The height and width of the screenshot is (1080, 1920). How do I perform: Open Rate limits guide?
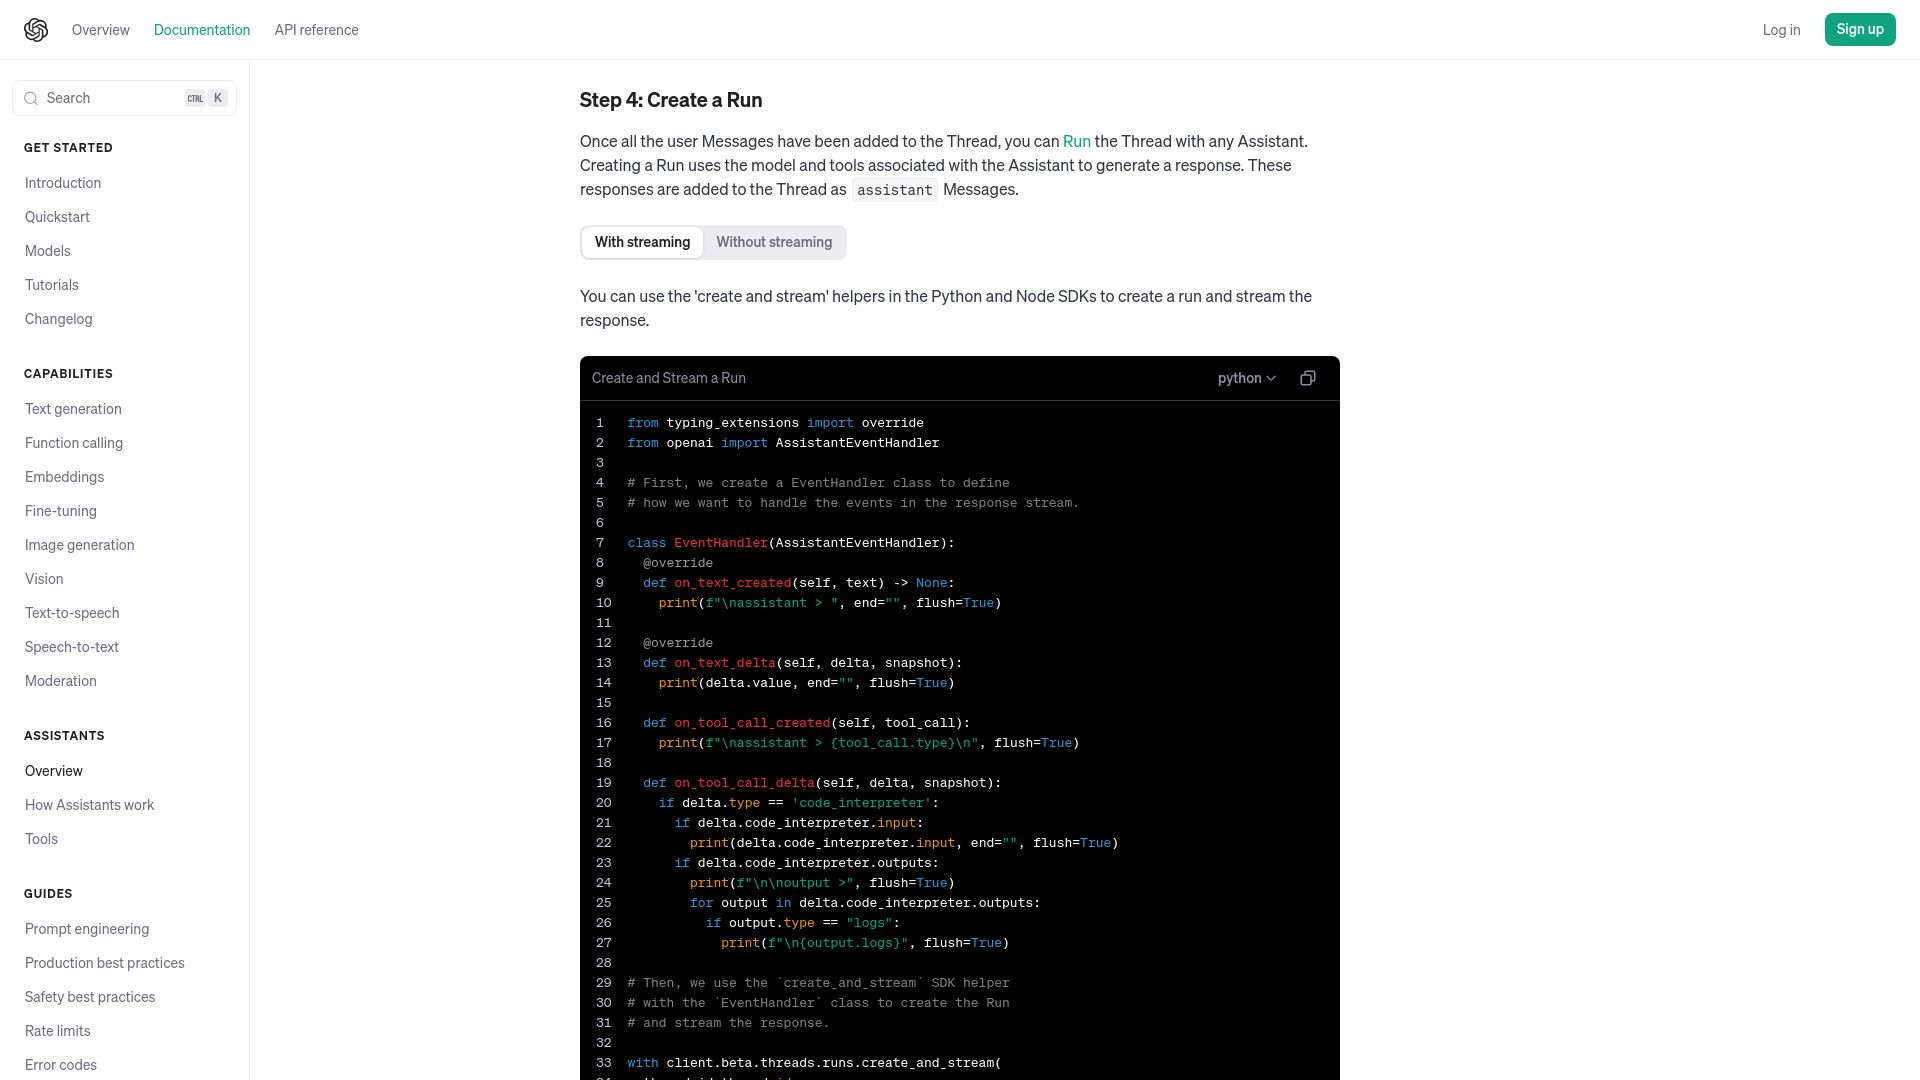point(58,1031)
